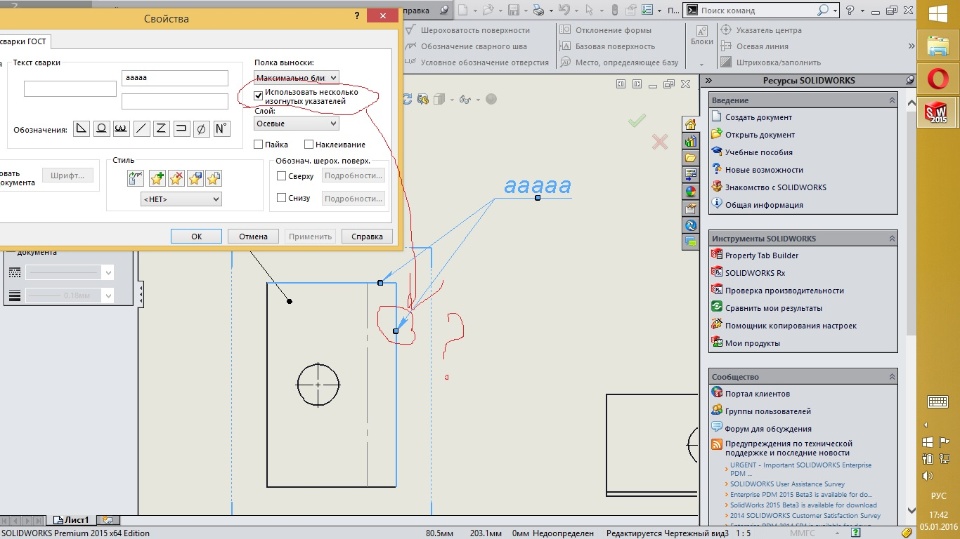Open the Custom Properties tab icon

690,209
